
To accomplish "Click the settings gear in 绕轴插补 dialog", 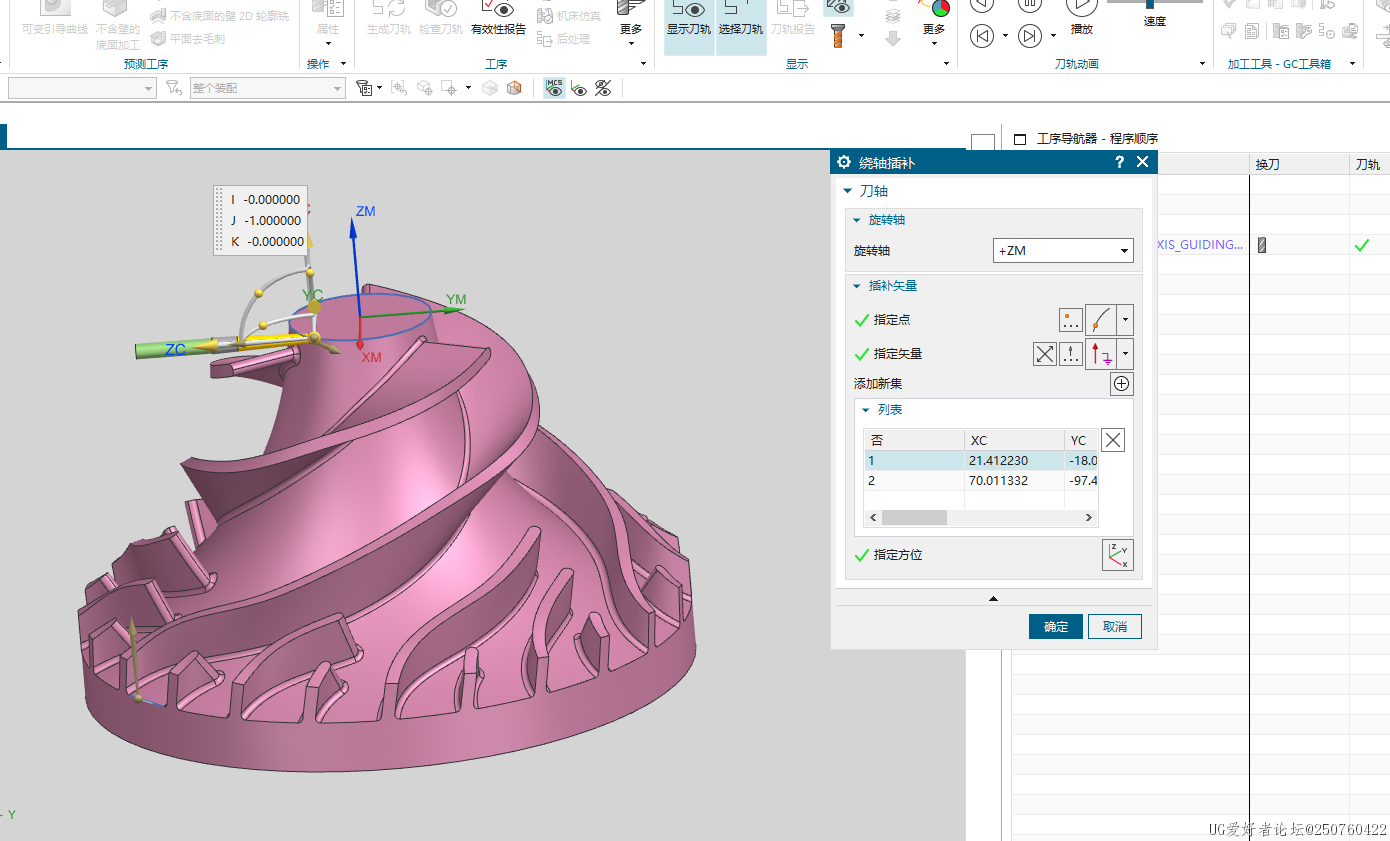I will [844, 163].
